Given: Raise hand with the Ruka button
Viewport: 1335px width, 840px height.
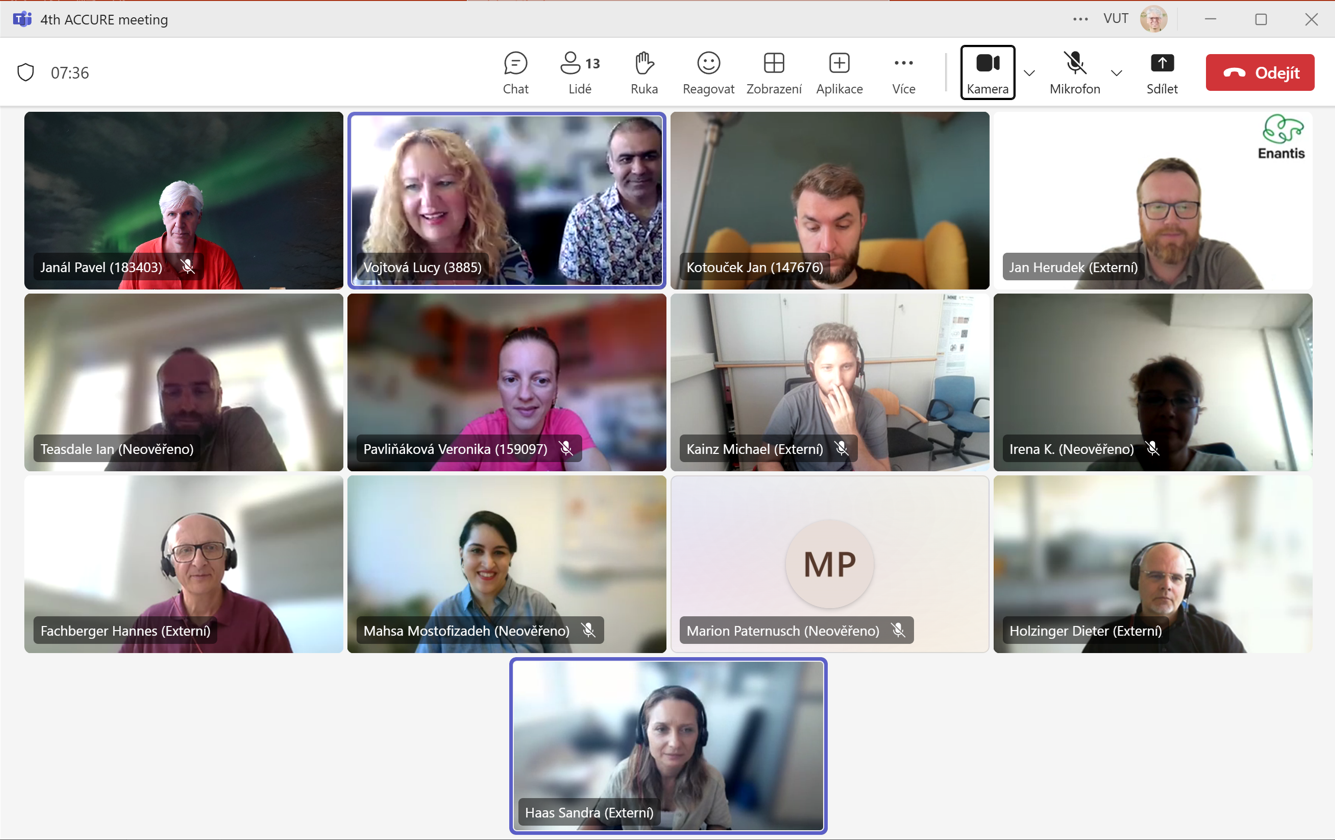Looking at the screenshot, I should point(644,73).
